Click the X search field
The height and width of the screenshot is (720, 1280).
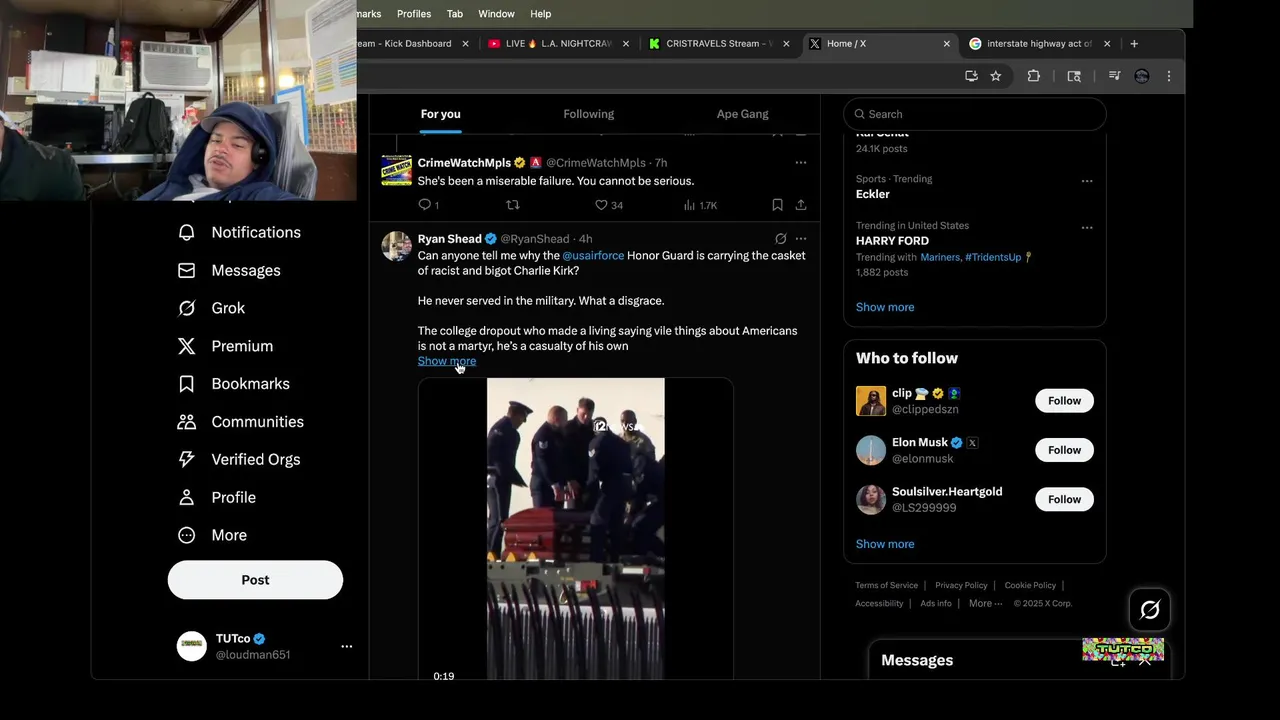coord(975,114)
